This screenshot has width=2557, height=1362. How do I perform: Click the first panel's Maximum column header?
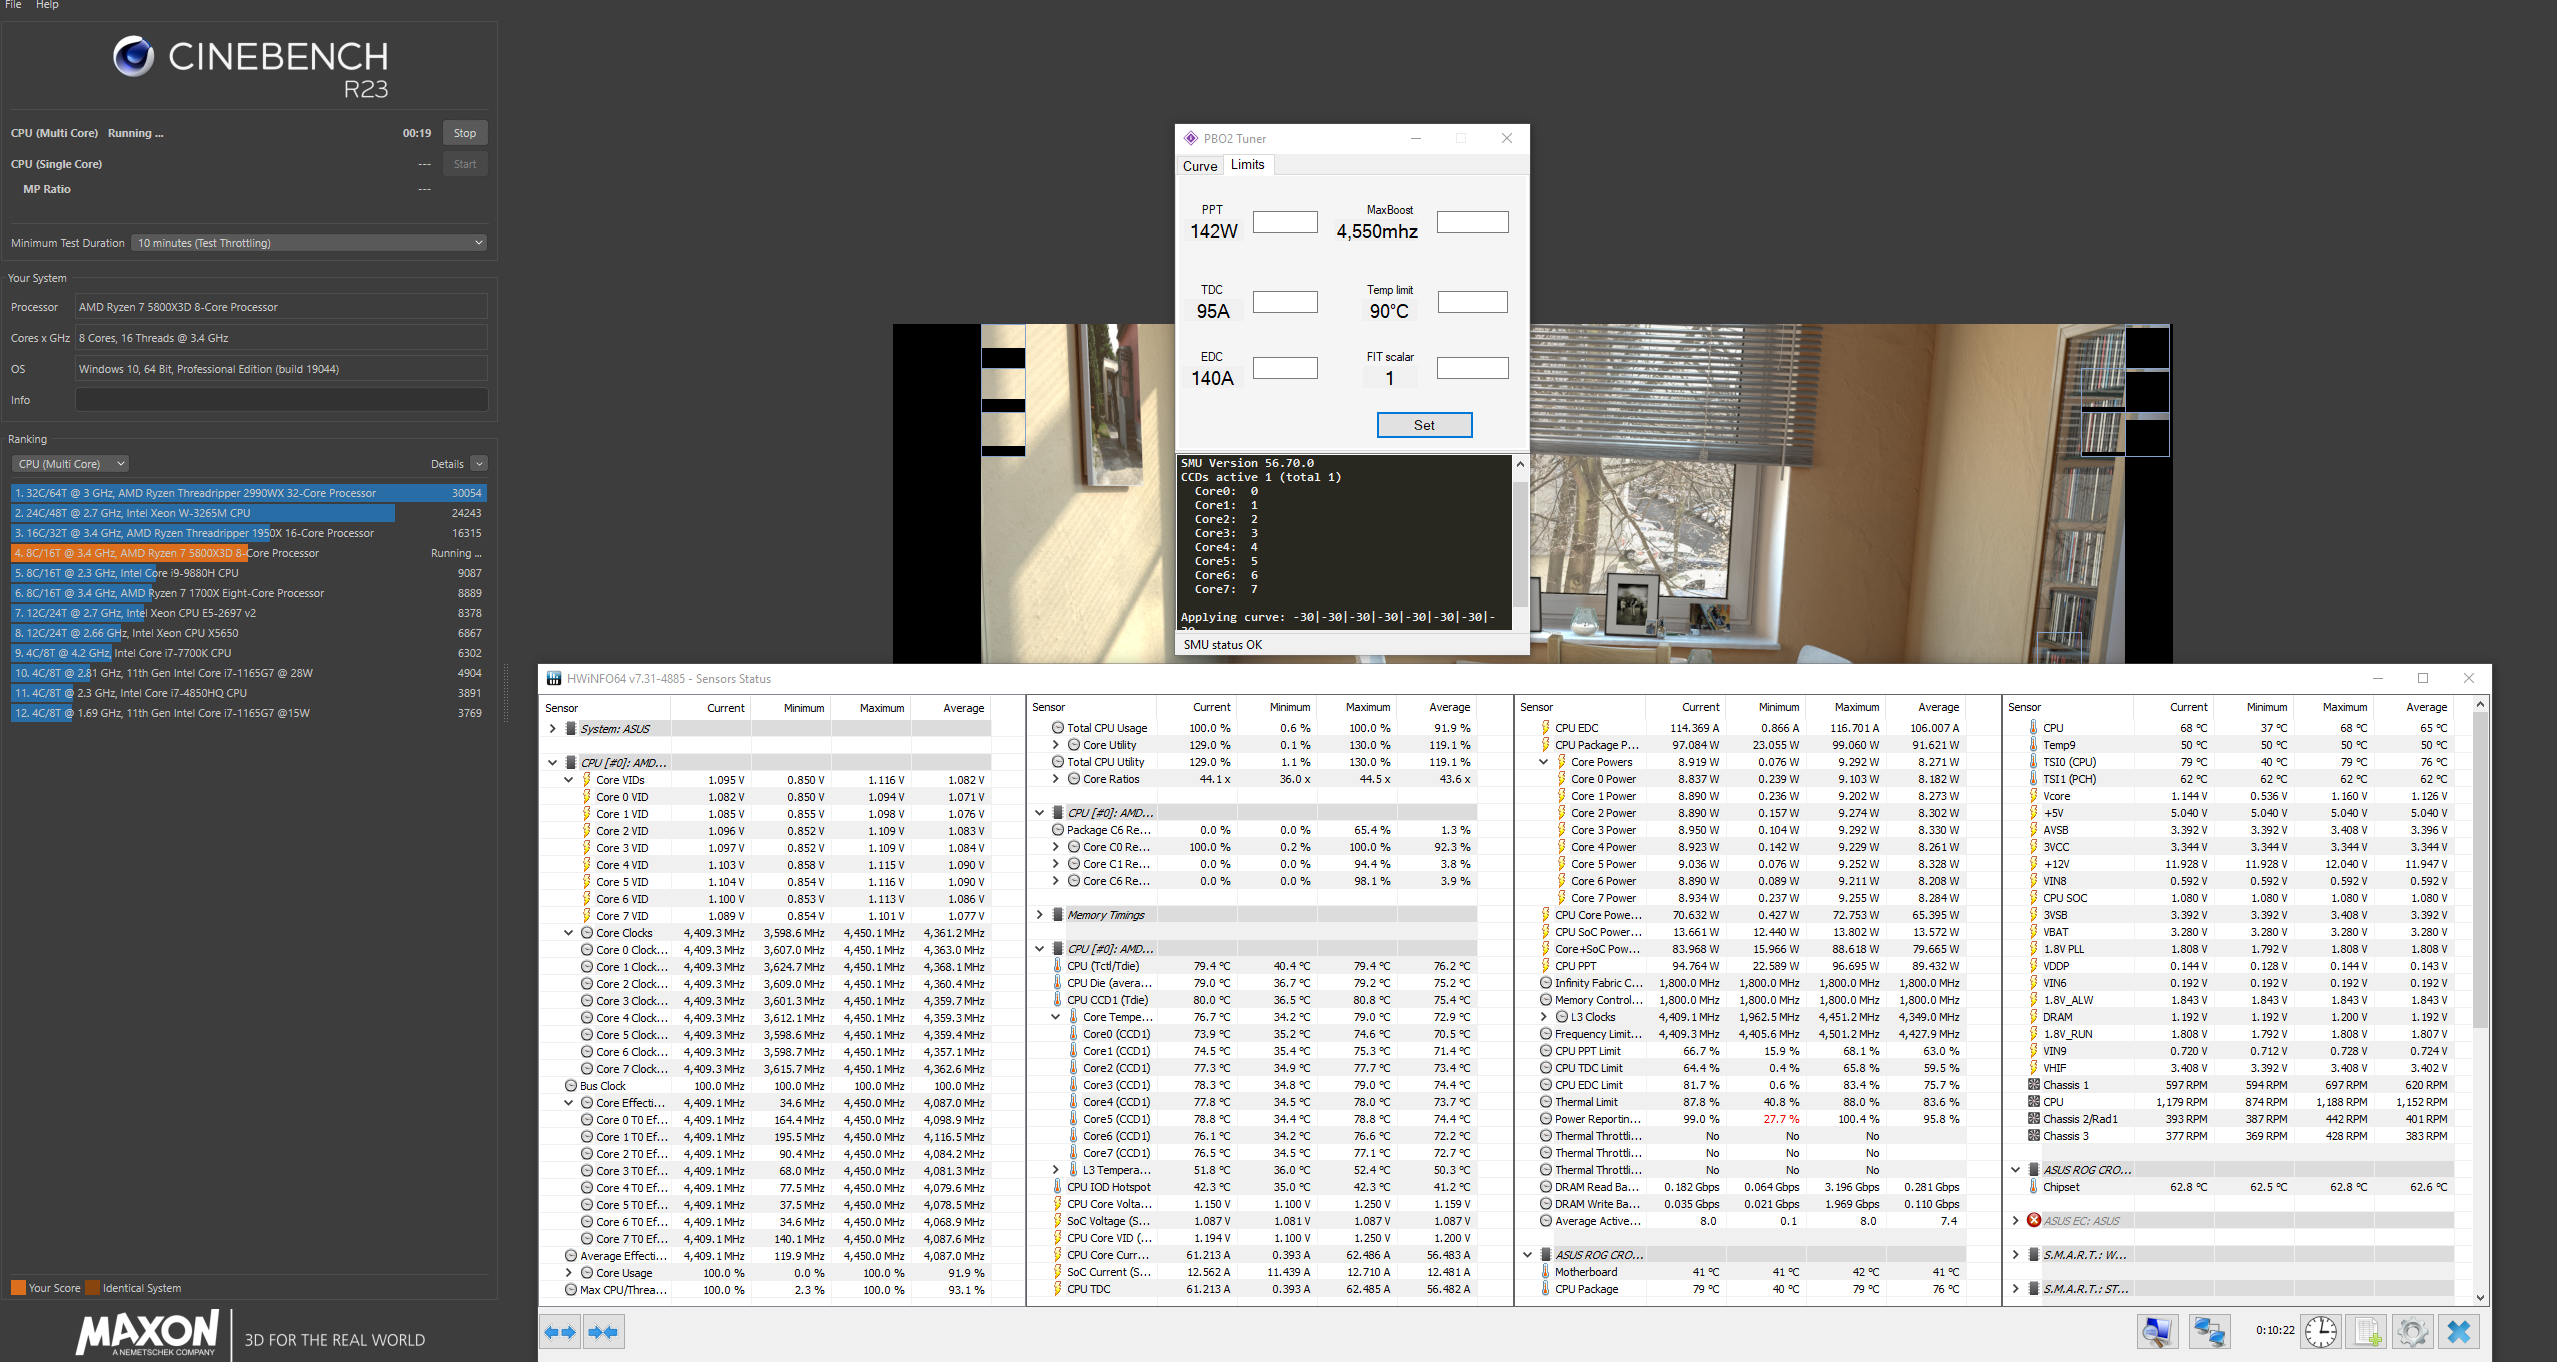click(x=881, y=708)
